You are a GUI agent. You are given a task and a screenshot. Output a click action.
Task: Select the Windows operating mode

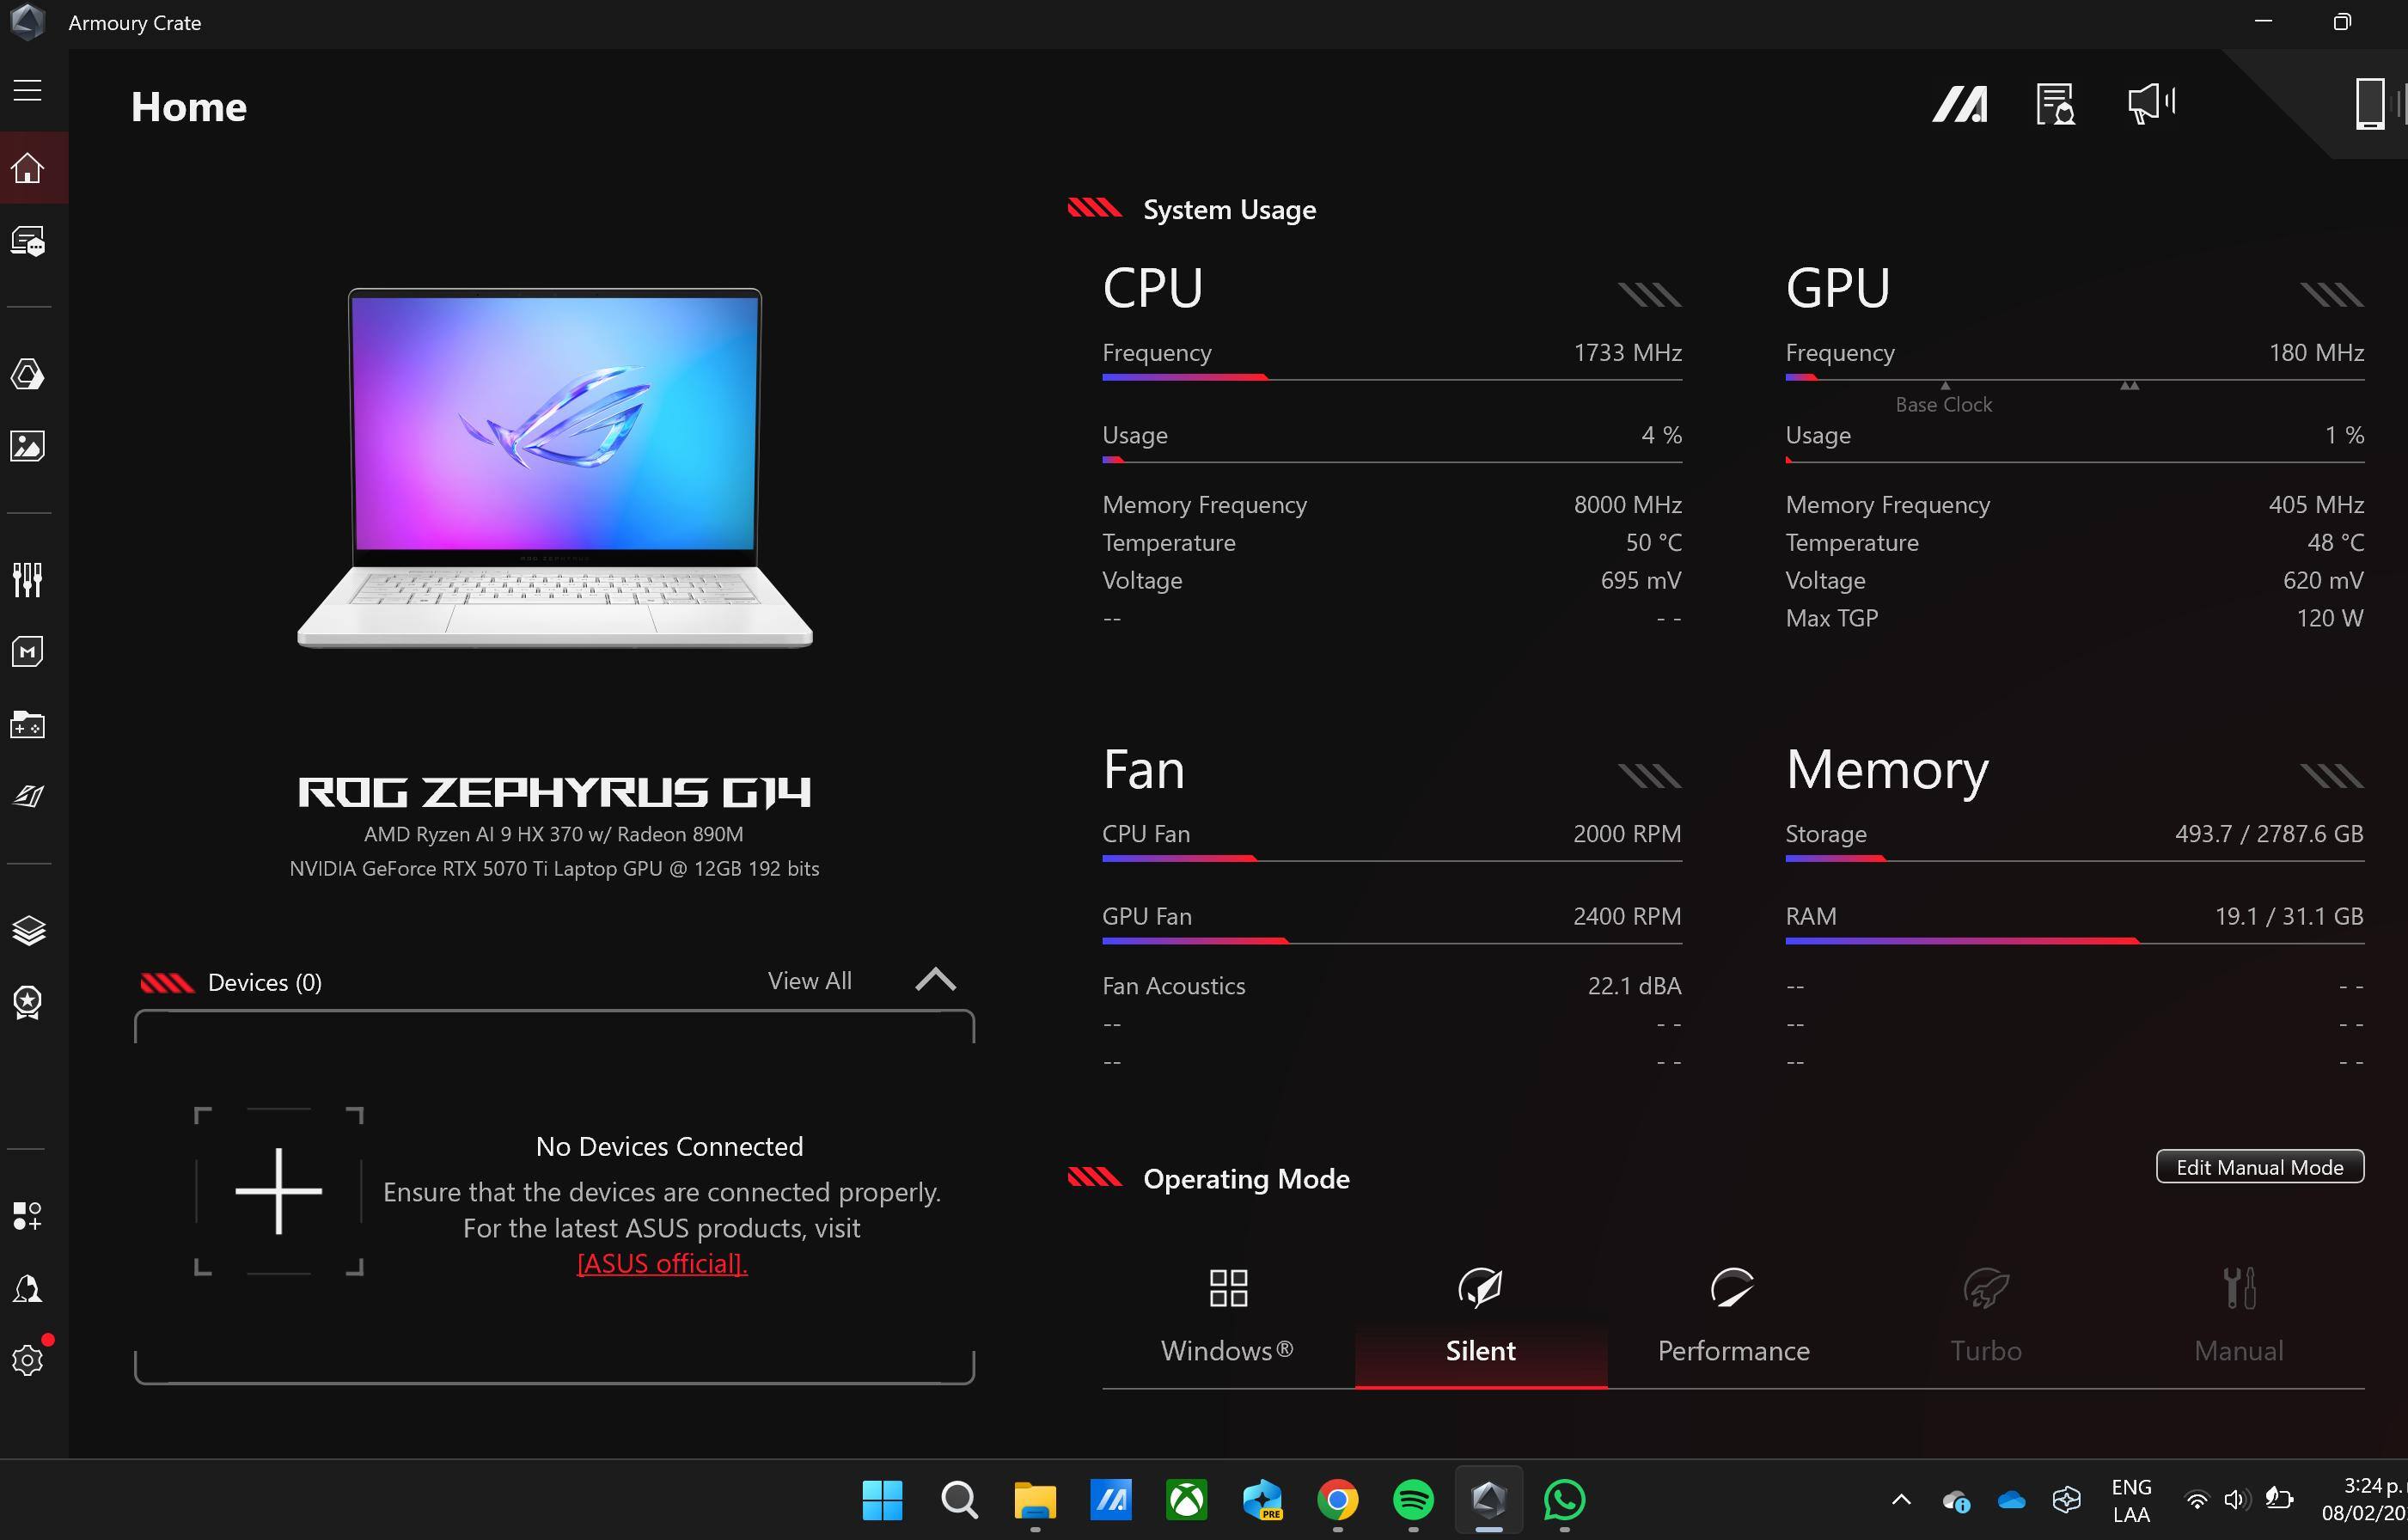click(1227, 1318)
